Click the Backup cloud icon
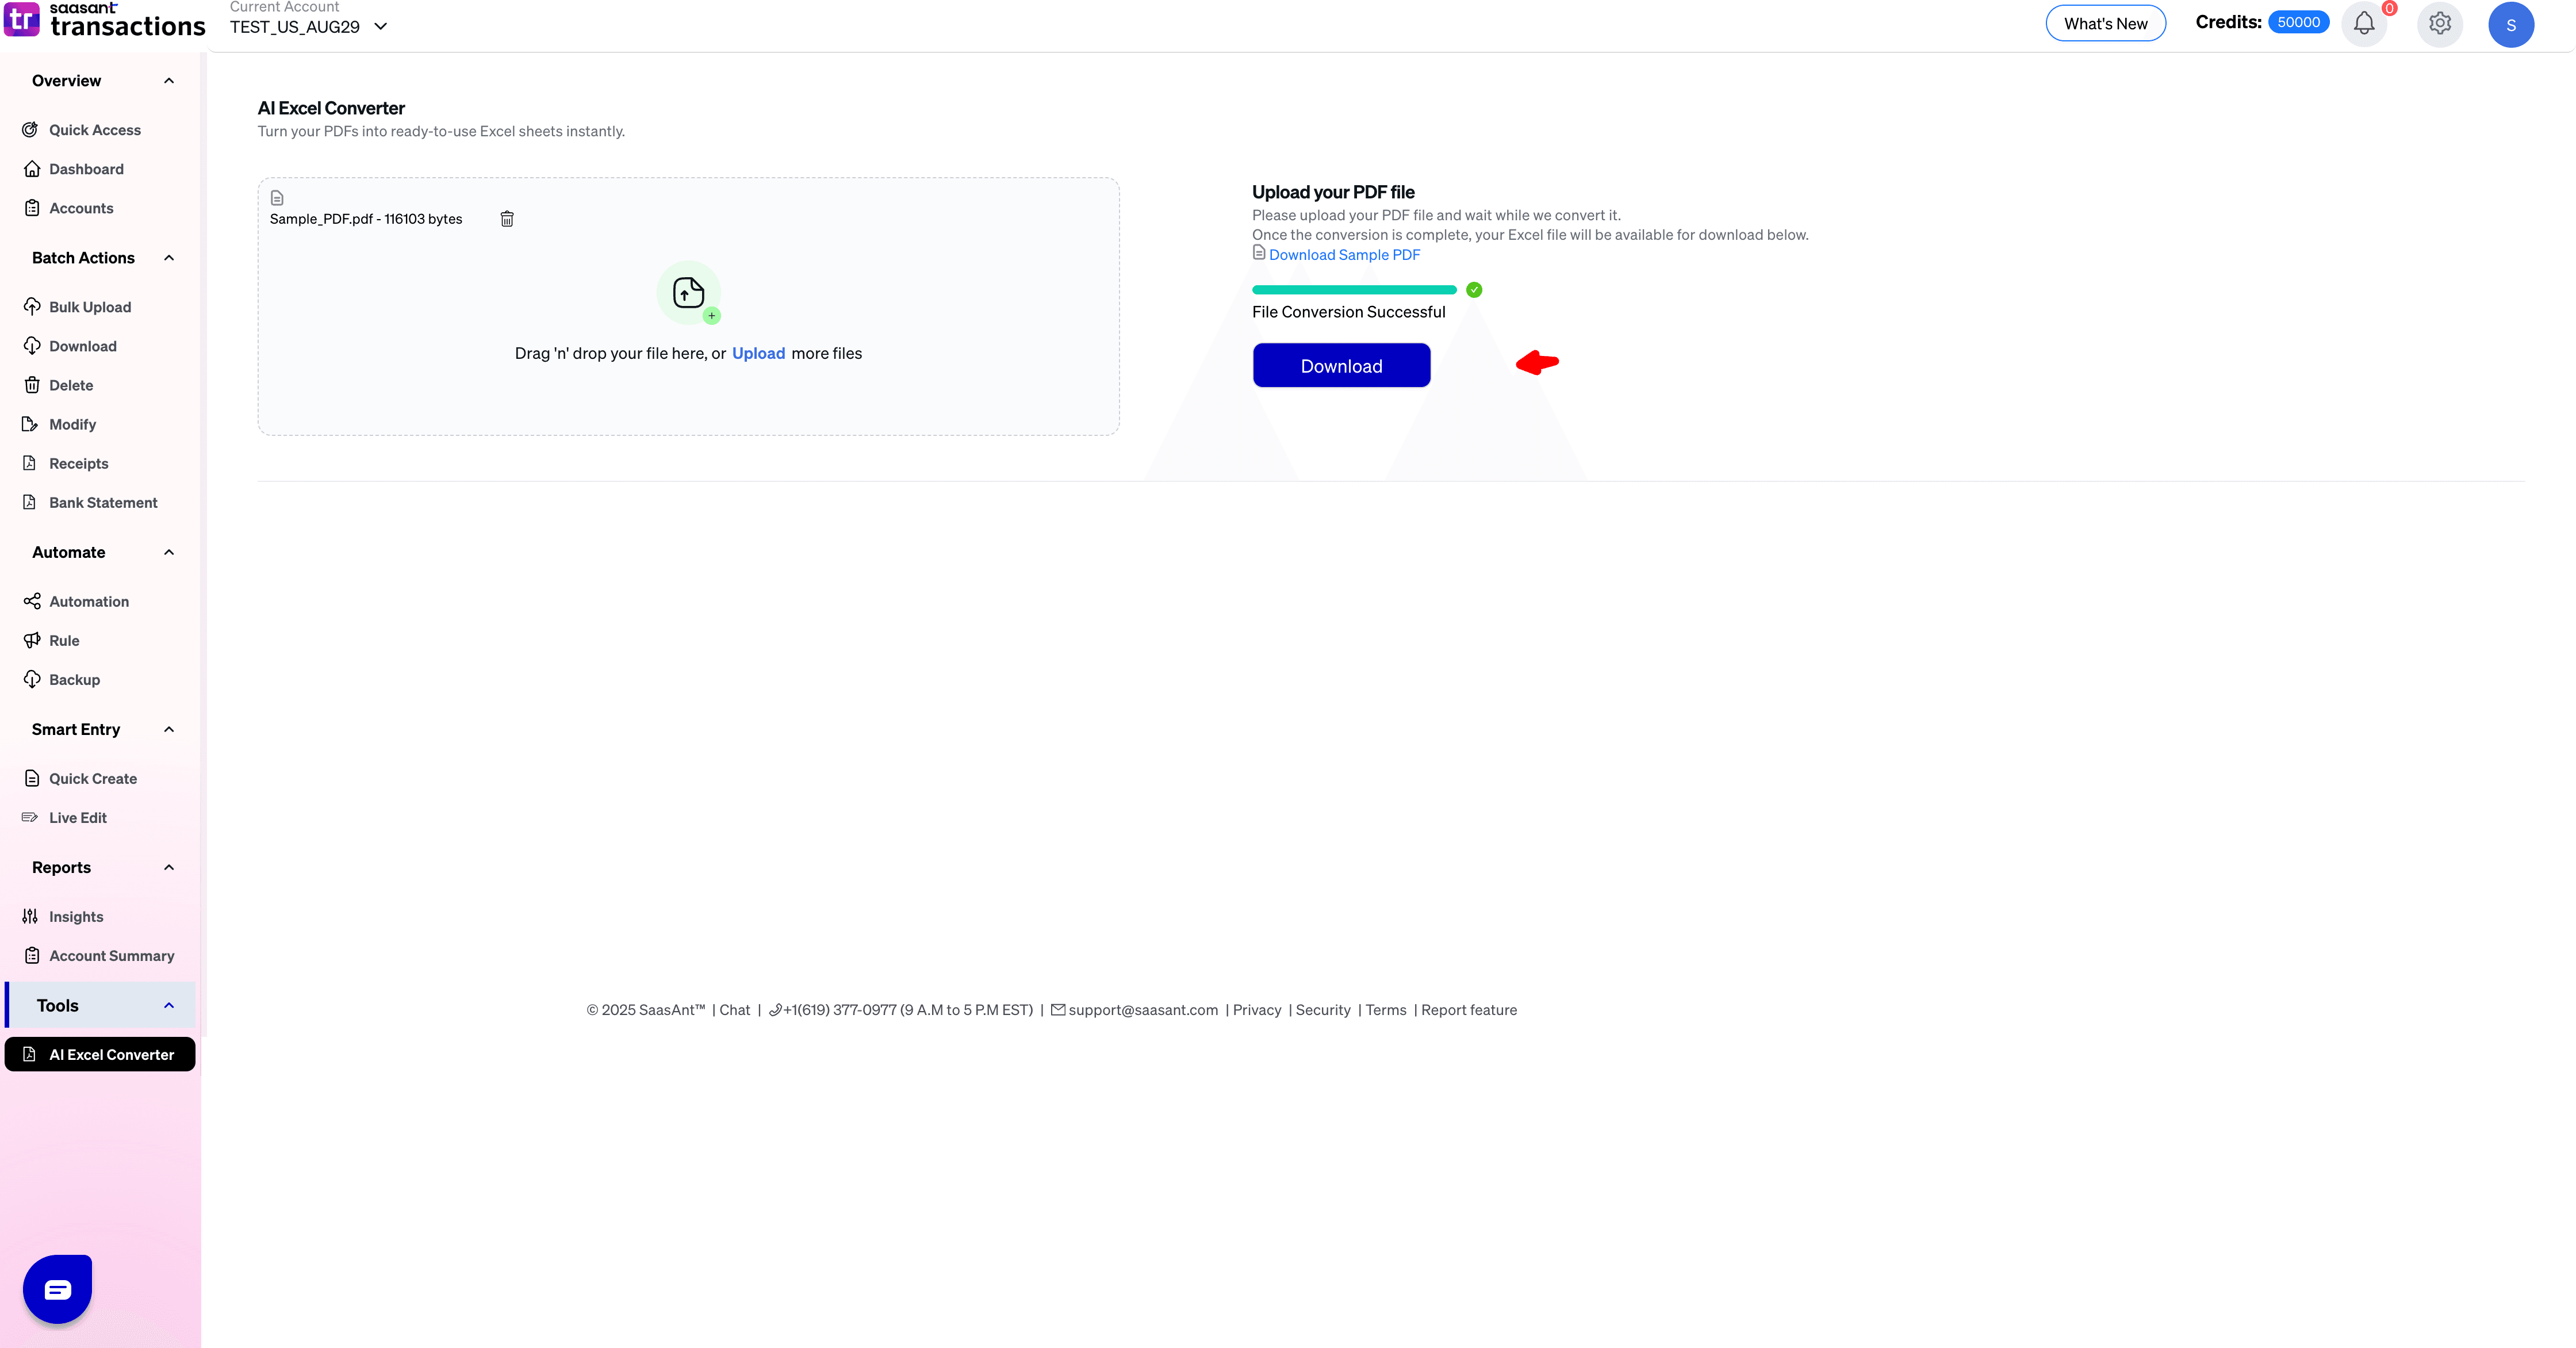The width and height of the screenshot is (2576, 1348). pyautogui.click(x=31, y=679)
